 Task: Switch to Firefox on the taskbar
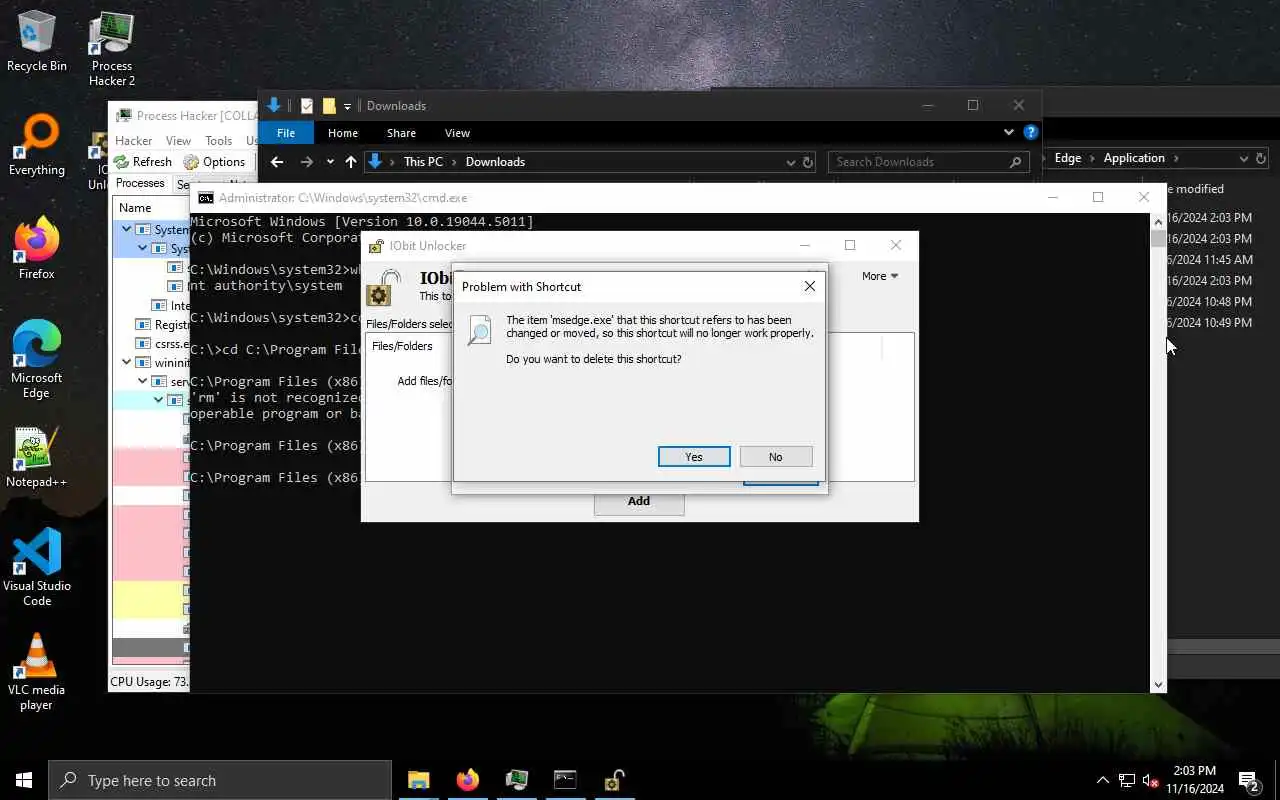[467, 780]
